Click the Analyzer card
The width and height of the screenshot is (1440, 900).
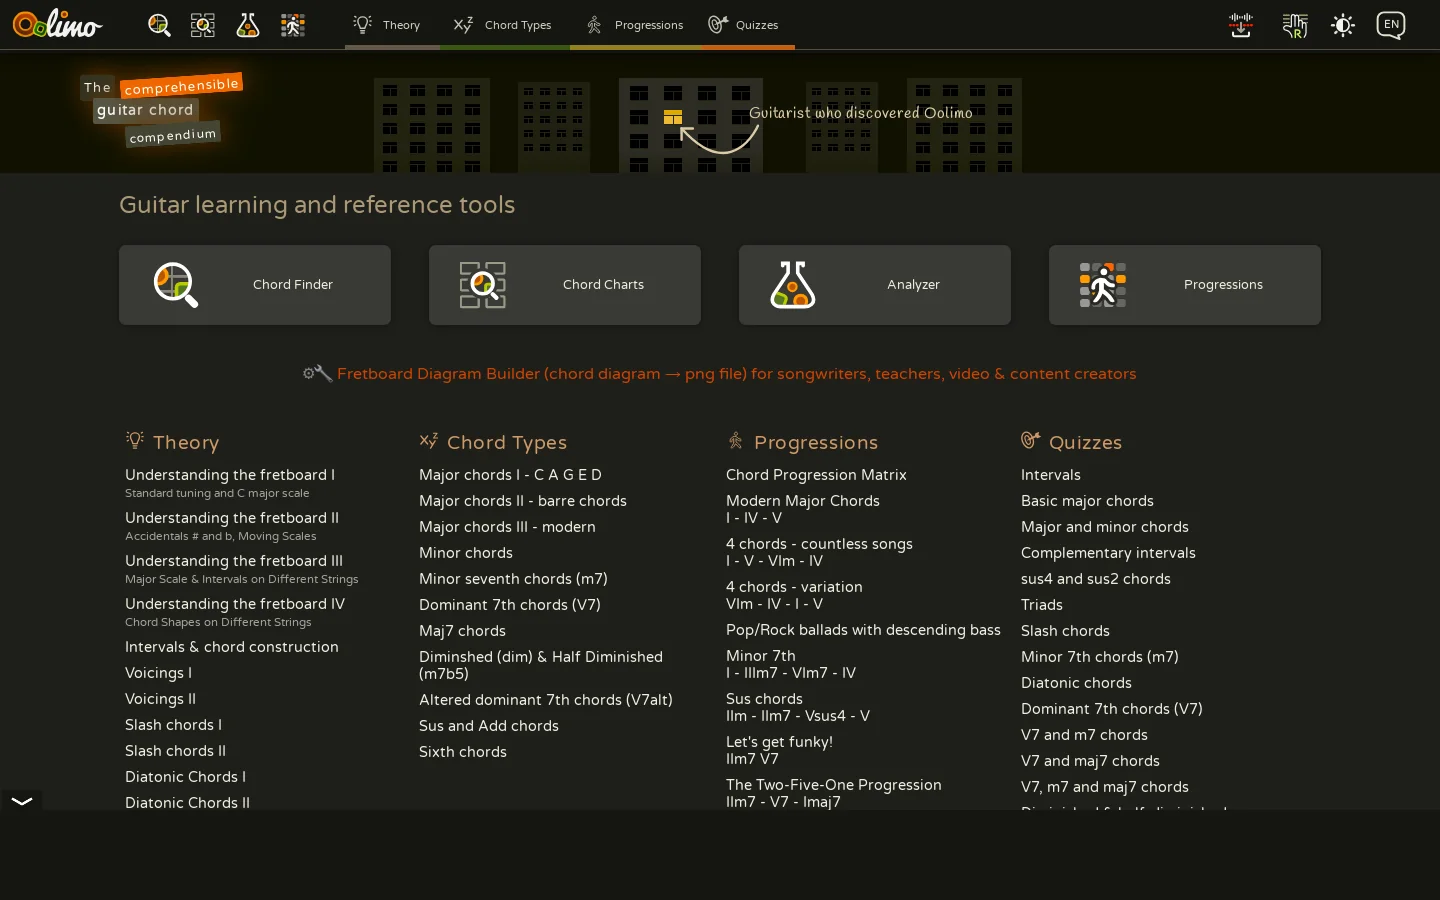click(x=875, y=285)
